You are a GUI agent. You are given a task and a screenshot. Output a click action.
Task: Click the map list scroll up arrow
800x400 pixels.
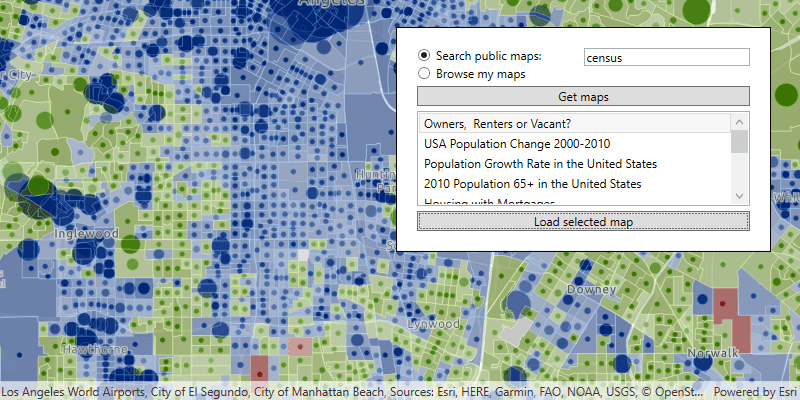(740, 121)
